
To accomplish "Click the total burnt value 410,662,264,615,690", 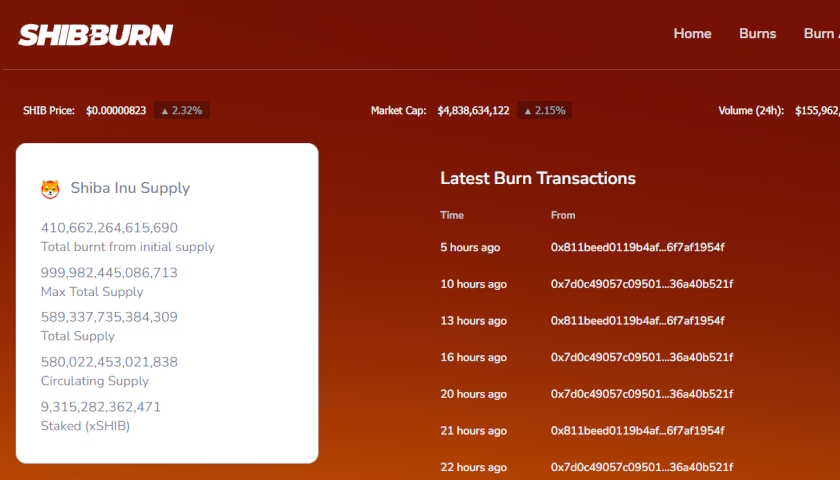I will 109,228.
